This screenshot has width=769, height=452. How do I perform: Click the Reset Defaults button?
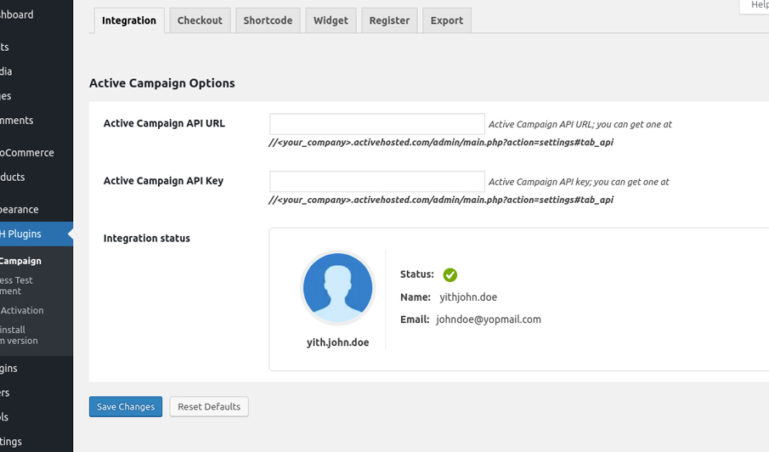click(209, 406)
